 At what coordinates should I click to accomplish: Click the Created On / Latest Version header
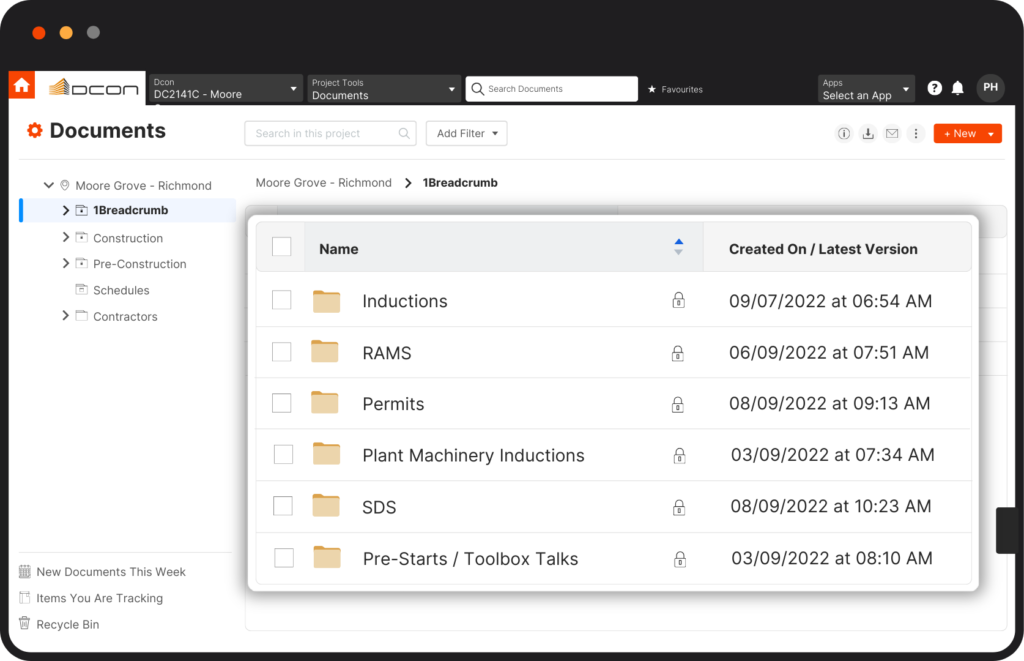[x=823, y=249]
